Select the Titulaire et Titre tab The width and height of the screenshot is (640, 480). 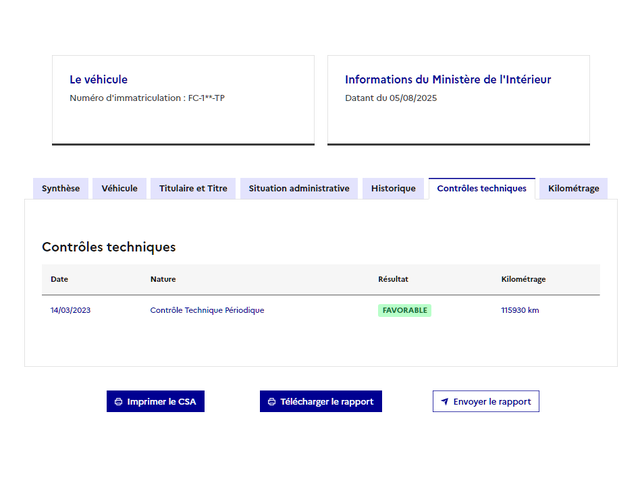pyautogui.click(x=193, y=188)
